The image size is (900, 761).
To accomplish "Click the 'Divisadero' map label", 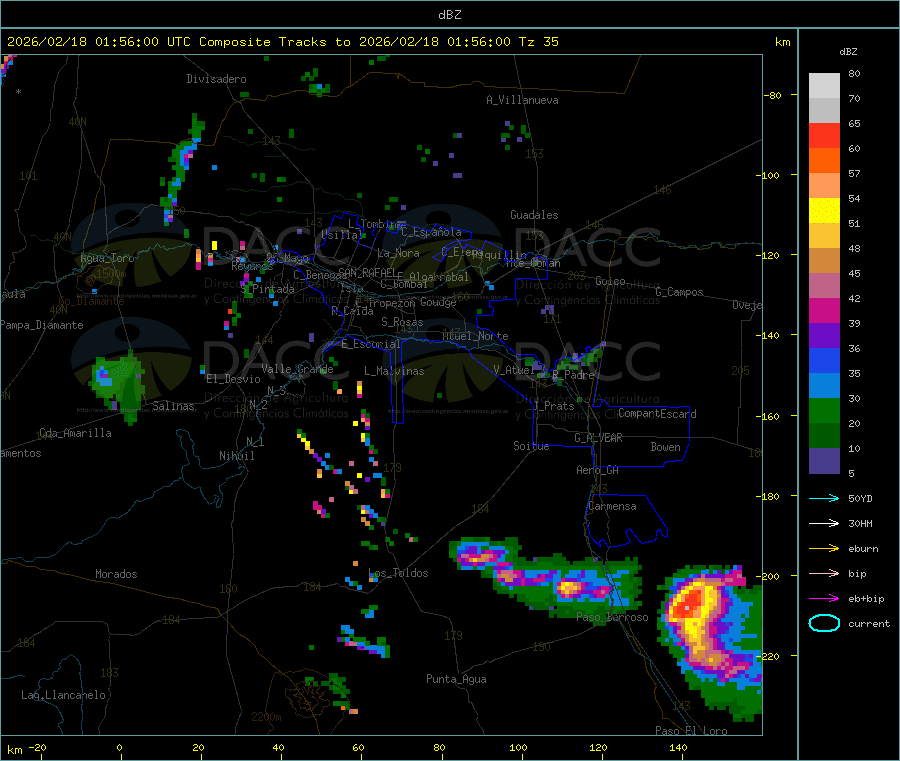I will pos(216,79).
